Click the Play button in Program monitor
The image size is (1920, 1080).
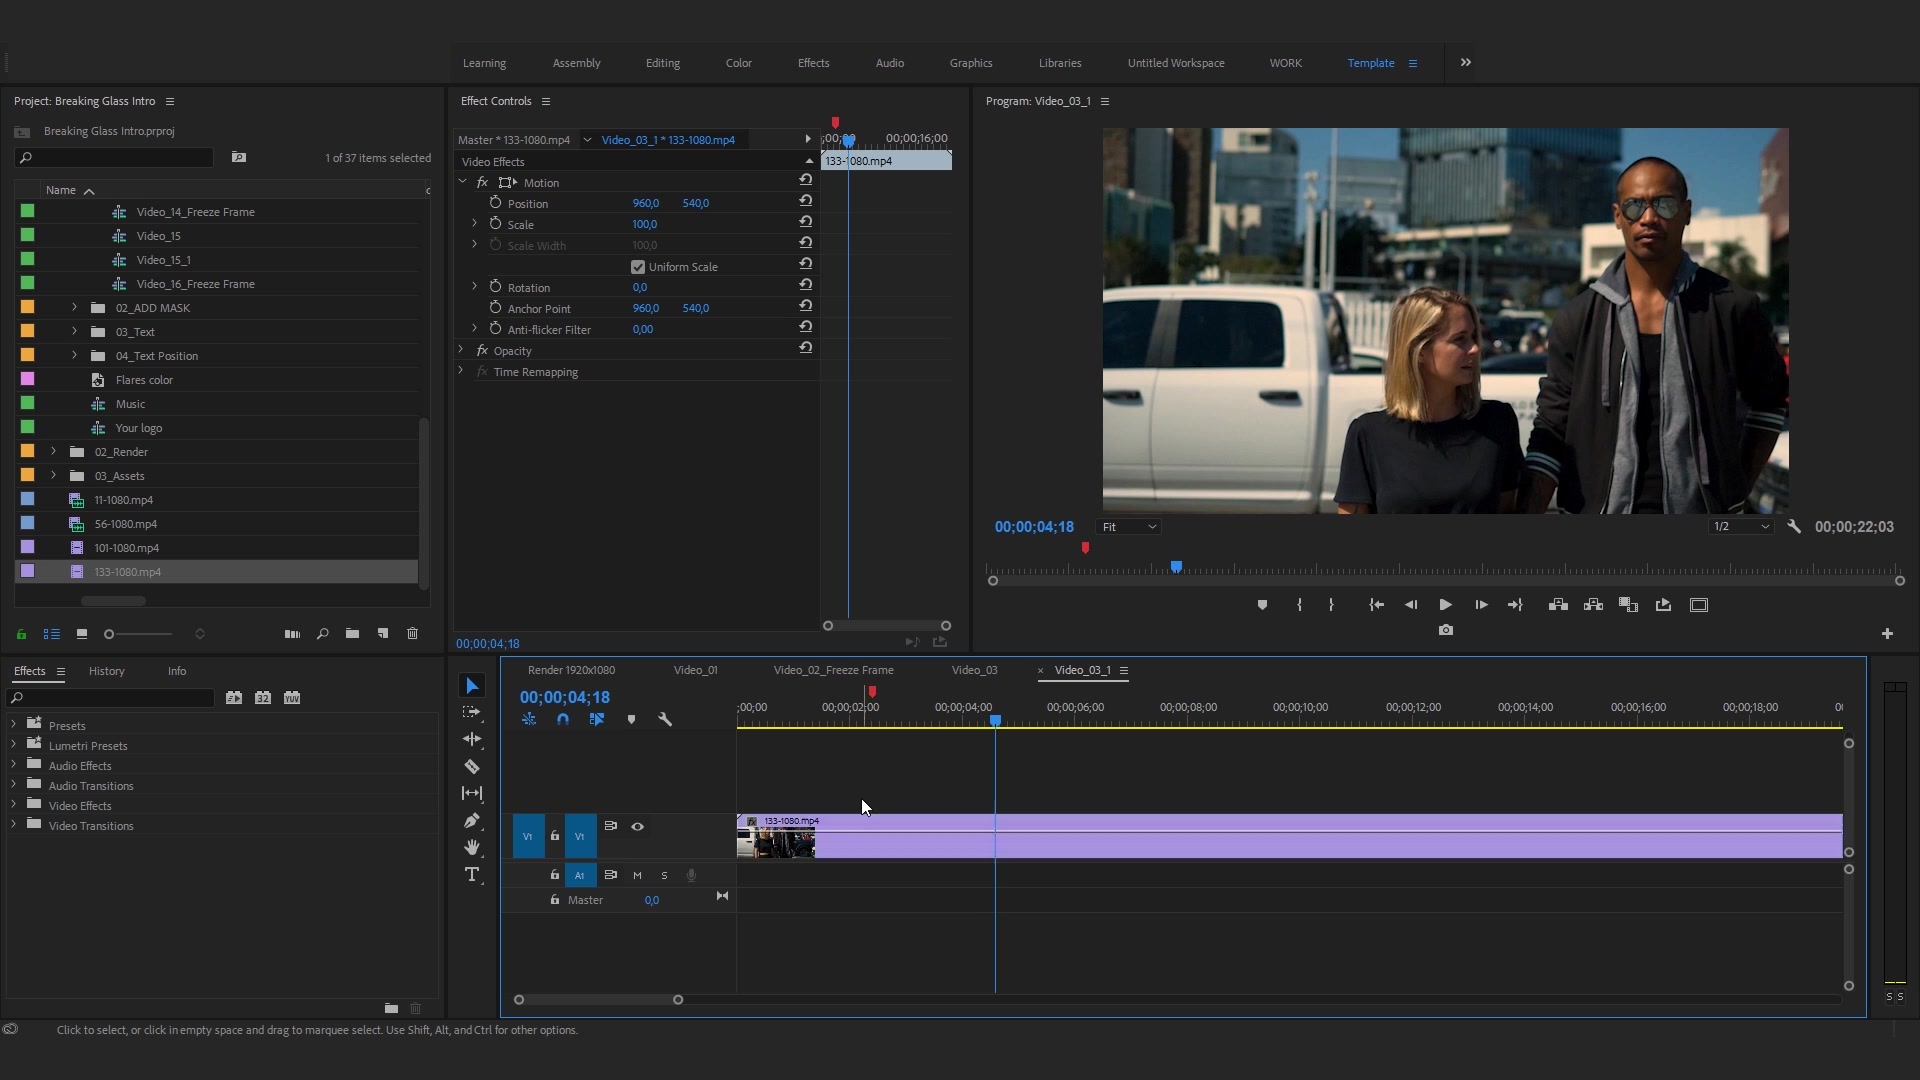click(x=1445, y=605)
